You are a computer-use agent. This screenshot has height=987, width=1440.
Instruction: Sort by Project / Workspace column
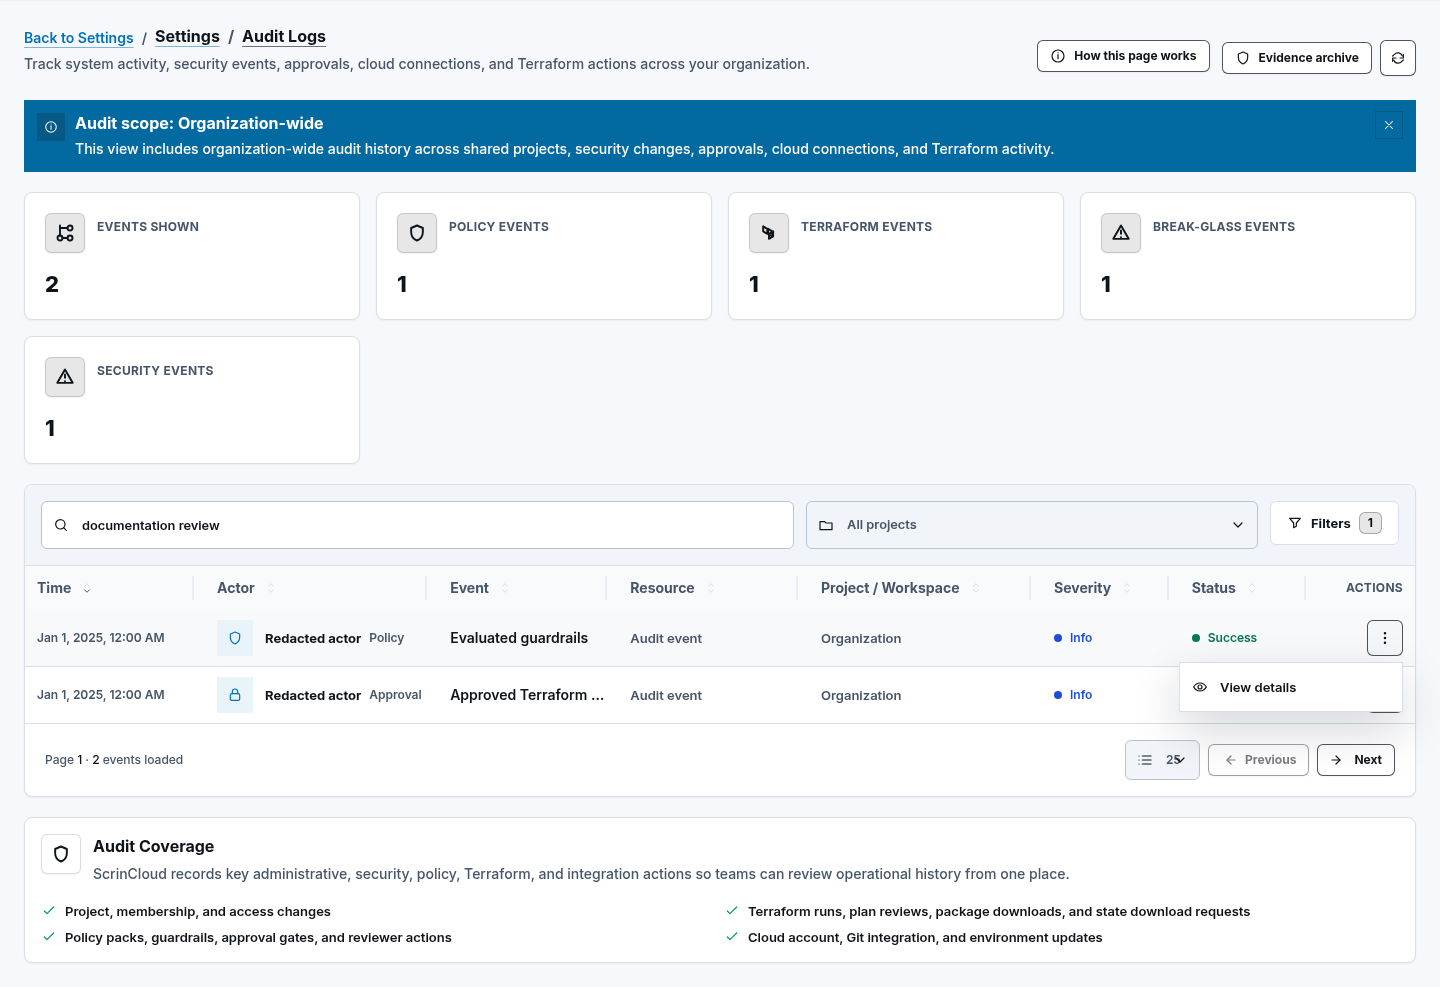(900, 588)
